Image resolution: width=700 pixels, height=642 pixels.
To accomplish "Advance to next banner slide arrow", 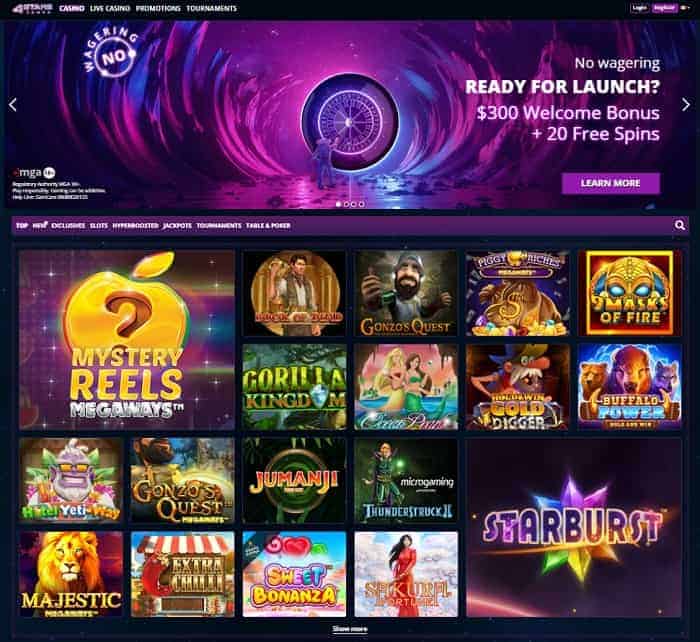I will click(x=686, y=105).
